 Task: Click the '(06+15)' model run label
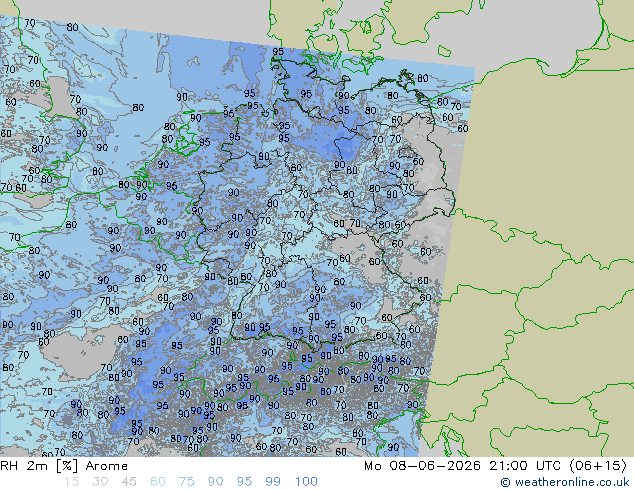click(598, 466)
